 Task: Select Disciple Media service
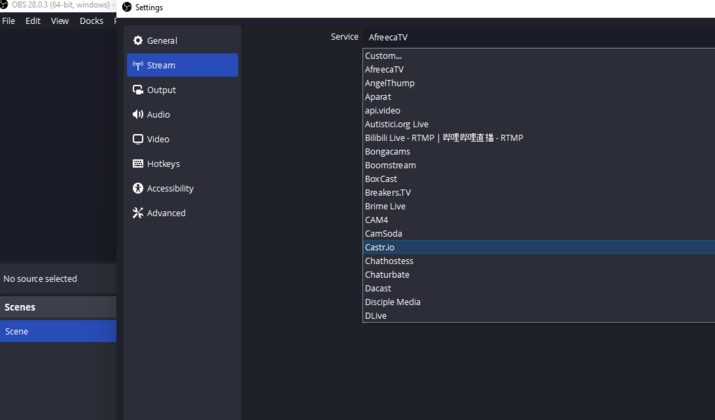[x=539, y=302]
